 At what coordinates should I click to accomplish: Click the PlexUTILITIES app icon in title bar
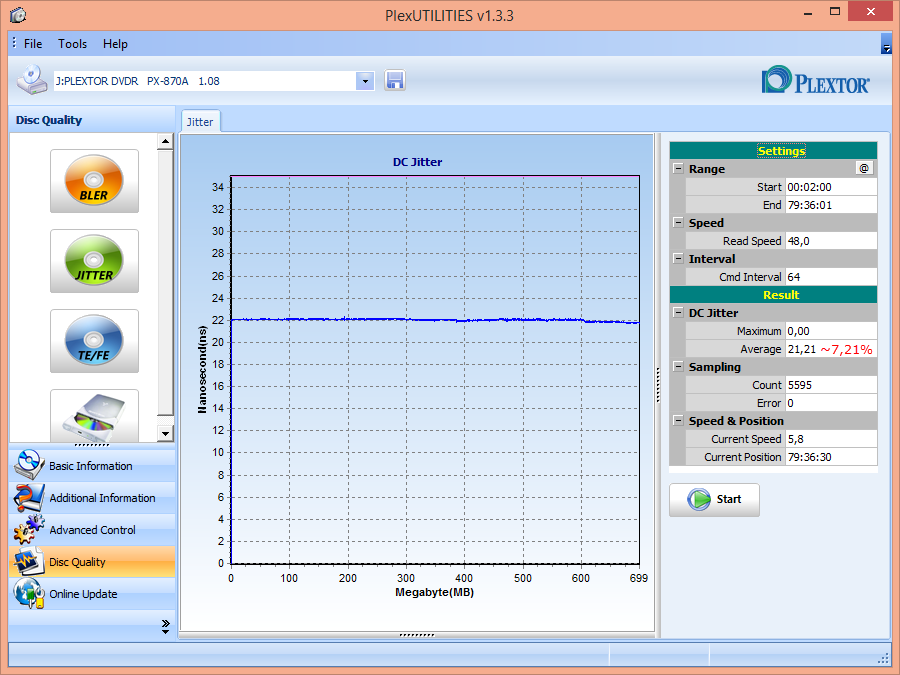(18, 14)
